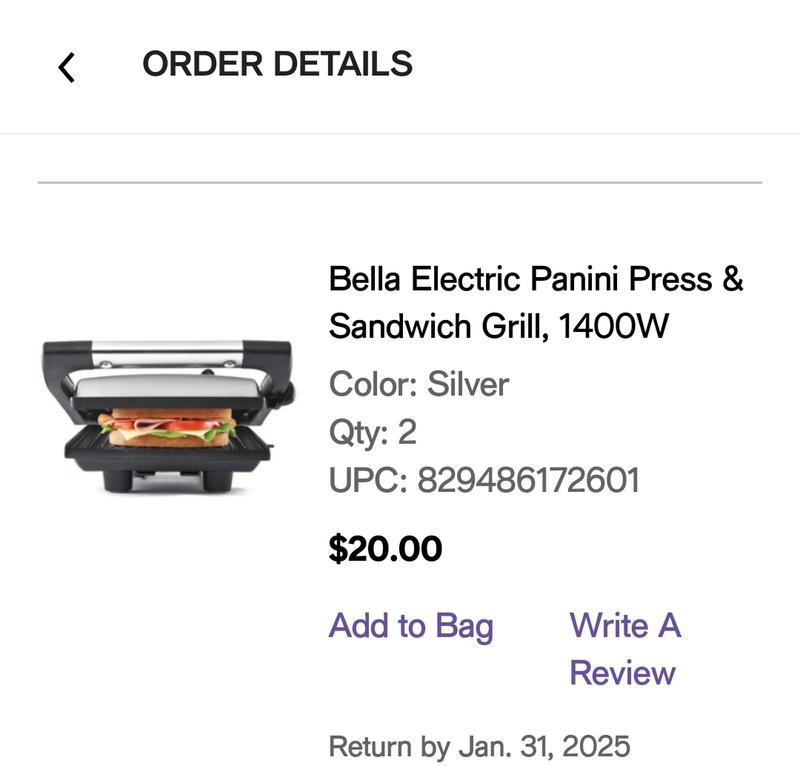Click the horizontal divider line
The width and height of the screenshot is (800, 766).
[400, 183]
